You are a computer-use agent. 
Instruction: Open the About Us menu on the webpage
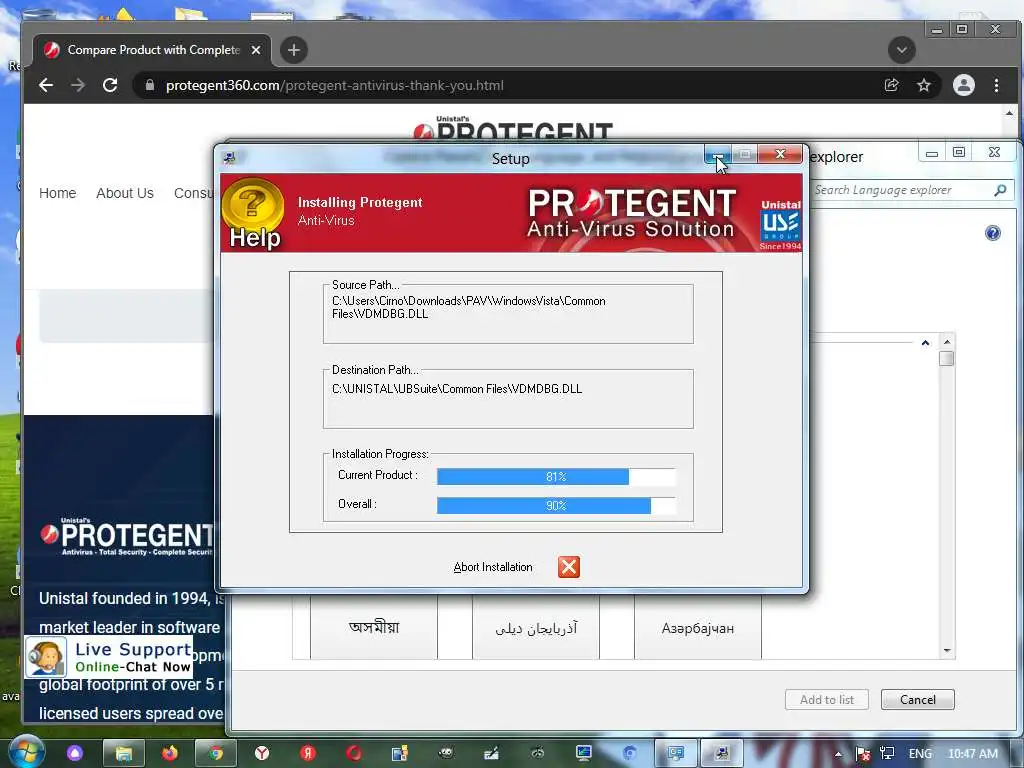click(x=125, y=193)
